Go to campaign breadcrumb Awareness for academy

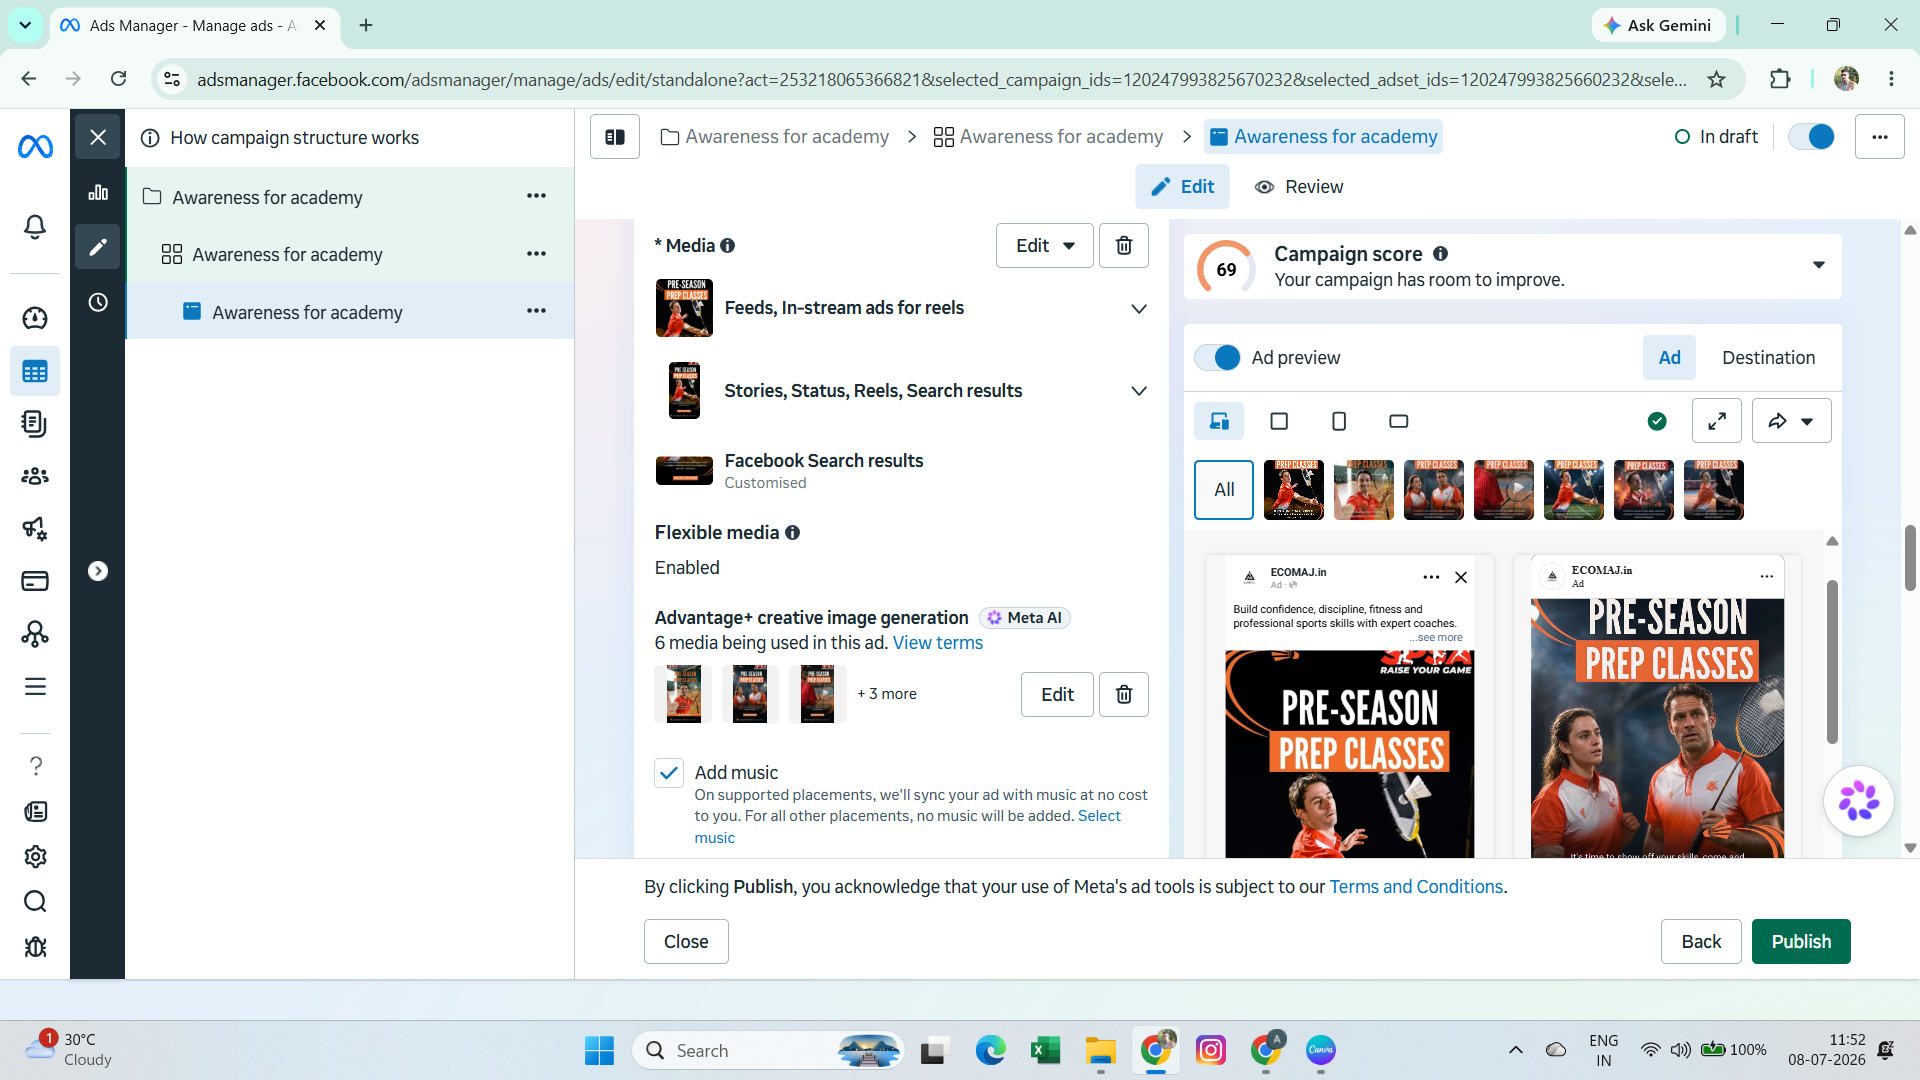click(775, 137)
